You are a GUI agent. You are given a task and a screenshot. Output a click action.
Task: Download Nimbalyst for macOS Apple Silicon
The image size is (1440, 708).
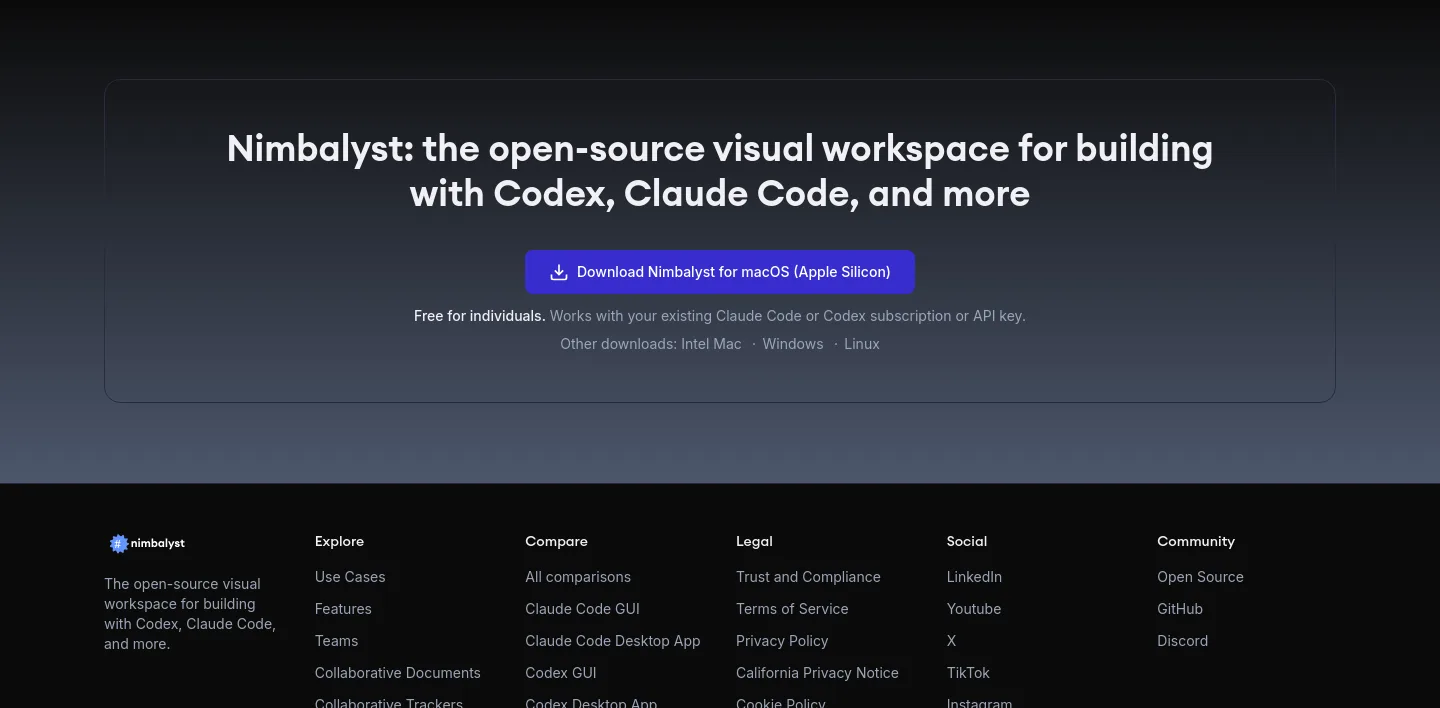[720, 272]
